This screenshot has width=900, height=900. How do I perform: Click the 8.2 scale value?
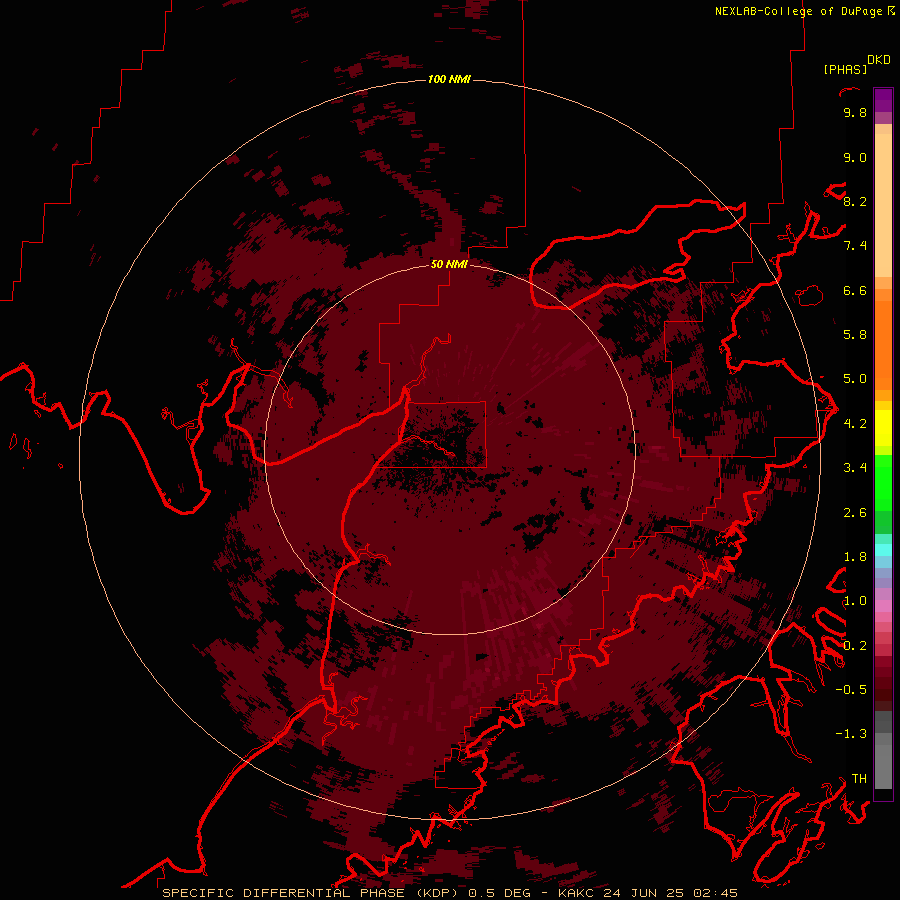pos(855,201)
